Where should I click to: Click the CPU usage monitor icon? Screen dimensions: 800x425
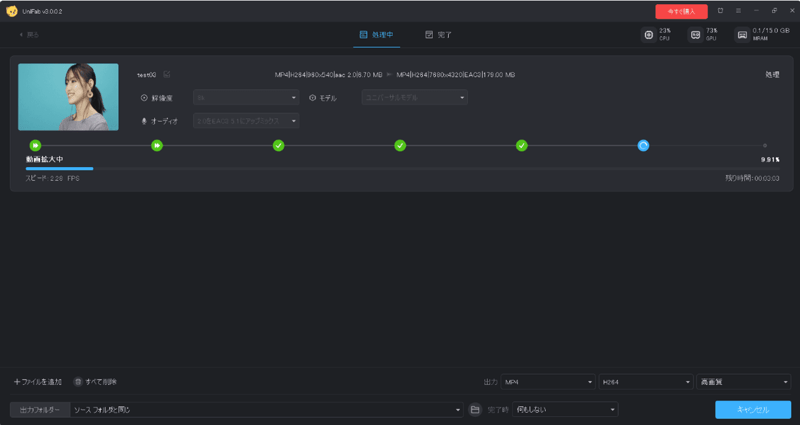(650, 35)
